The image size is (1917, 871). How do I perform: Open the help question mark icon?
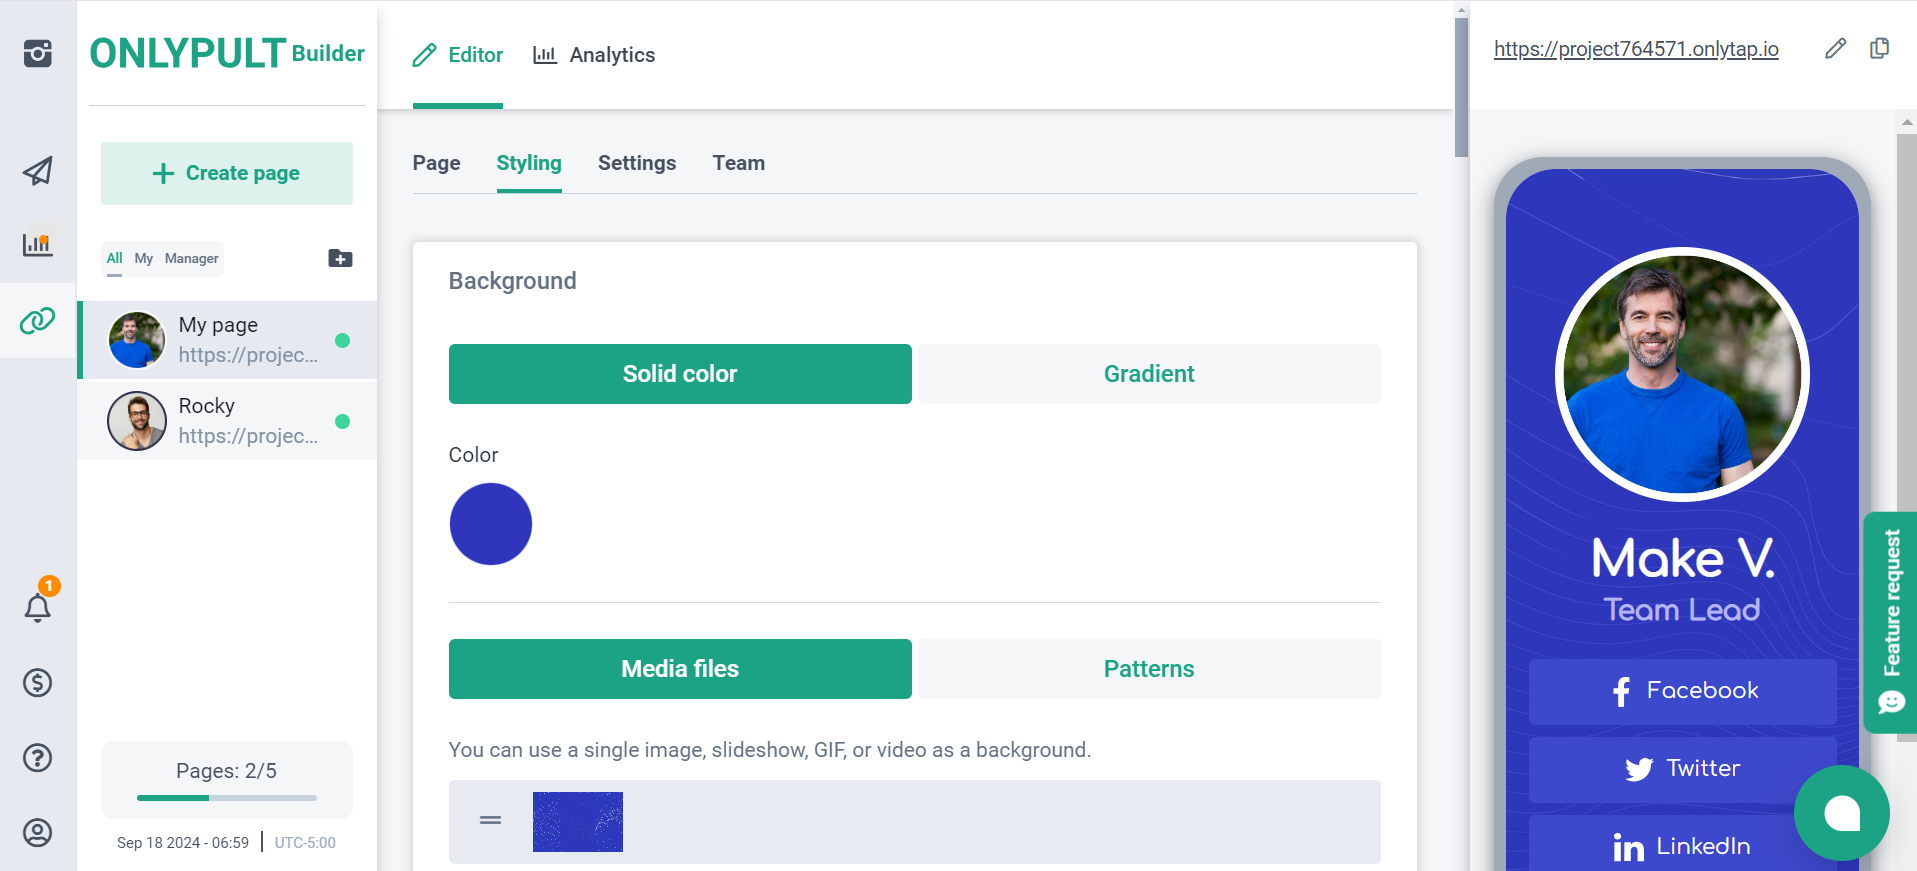coord(38,758)
